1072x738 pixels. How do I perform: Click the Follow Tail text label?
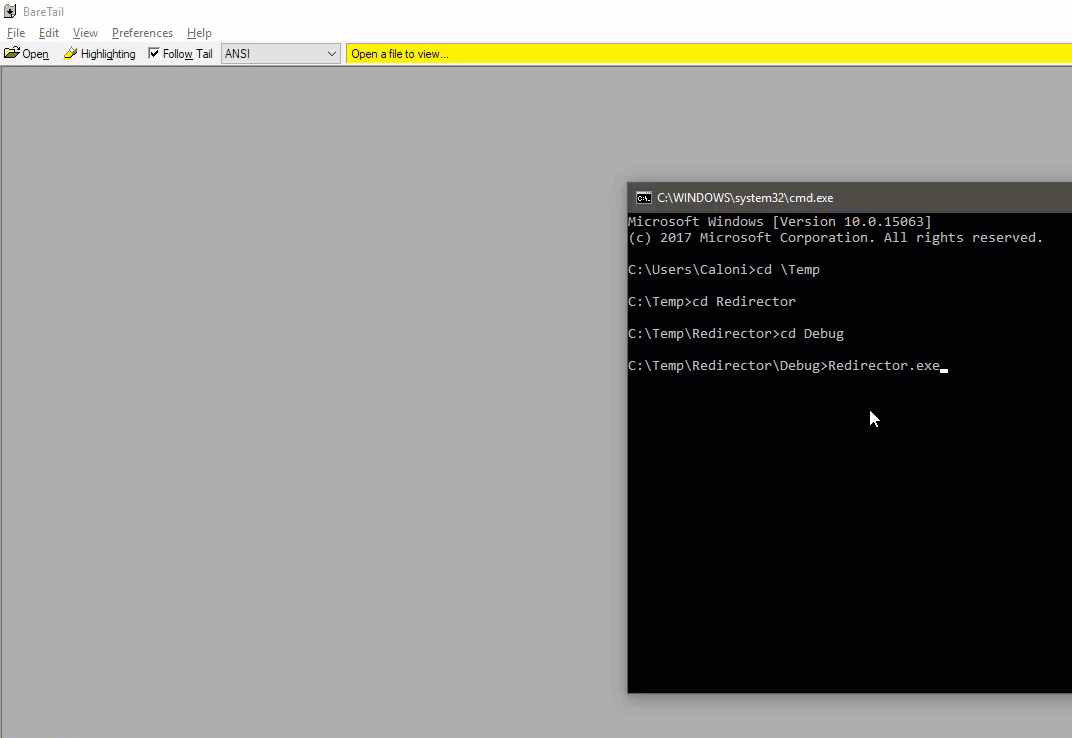188,54
